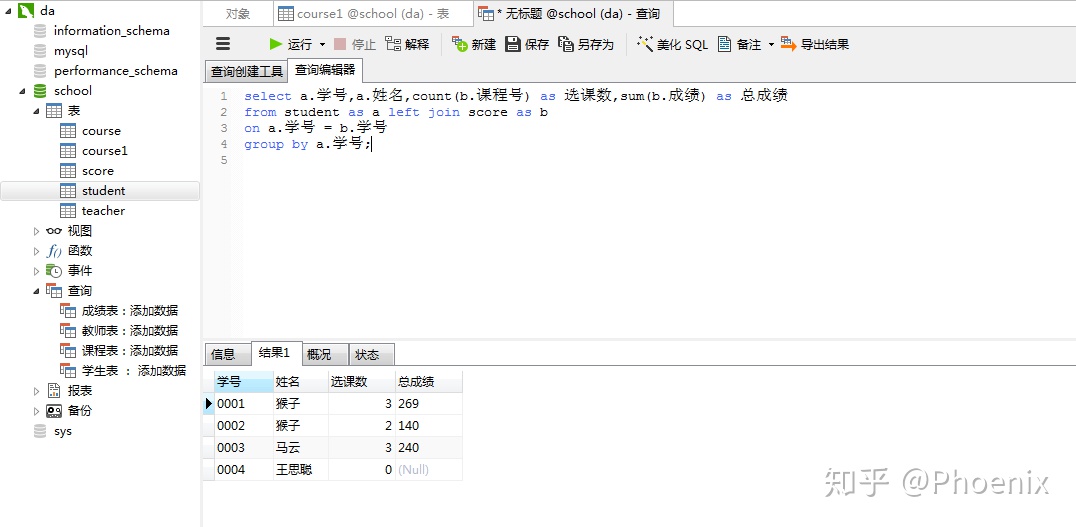This screenshot has height=527, width=1076.
Task: Open saved query 成绩表：添加数据
Action: 130,311
